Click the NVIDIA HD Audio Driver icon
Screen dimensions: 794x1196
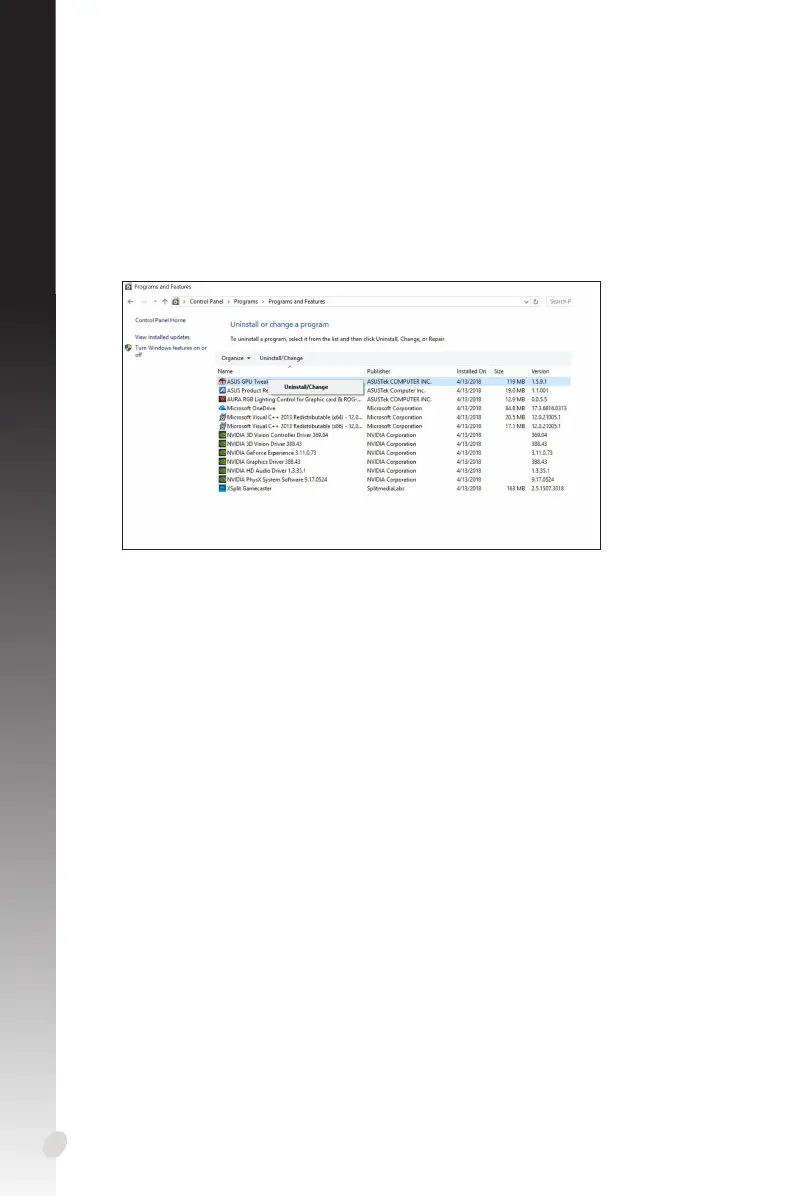pos(222,471)
